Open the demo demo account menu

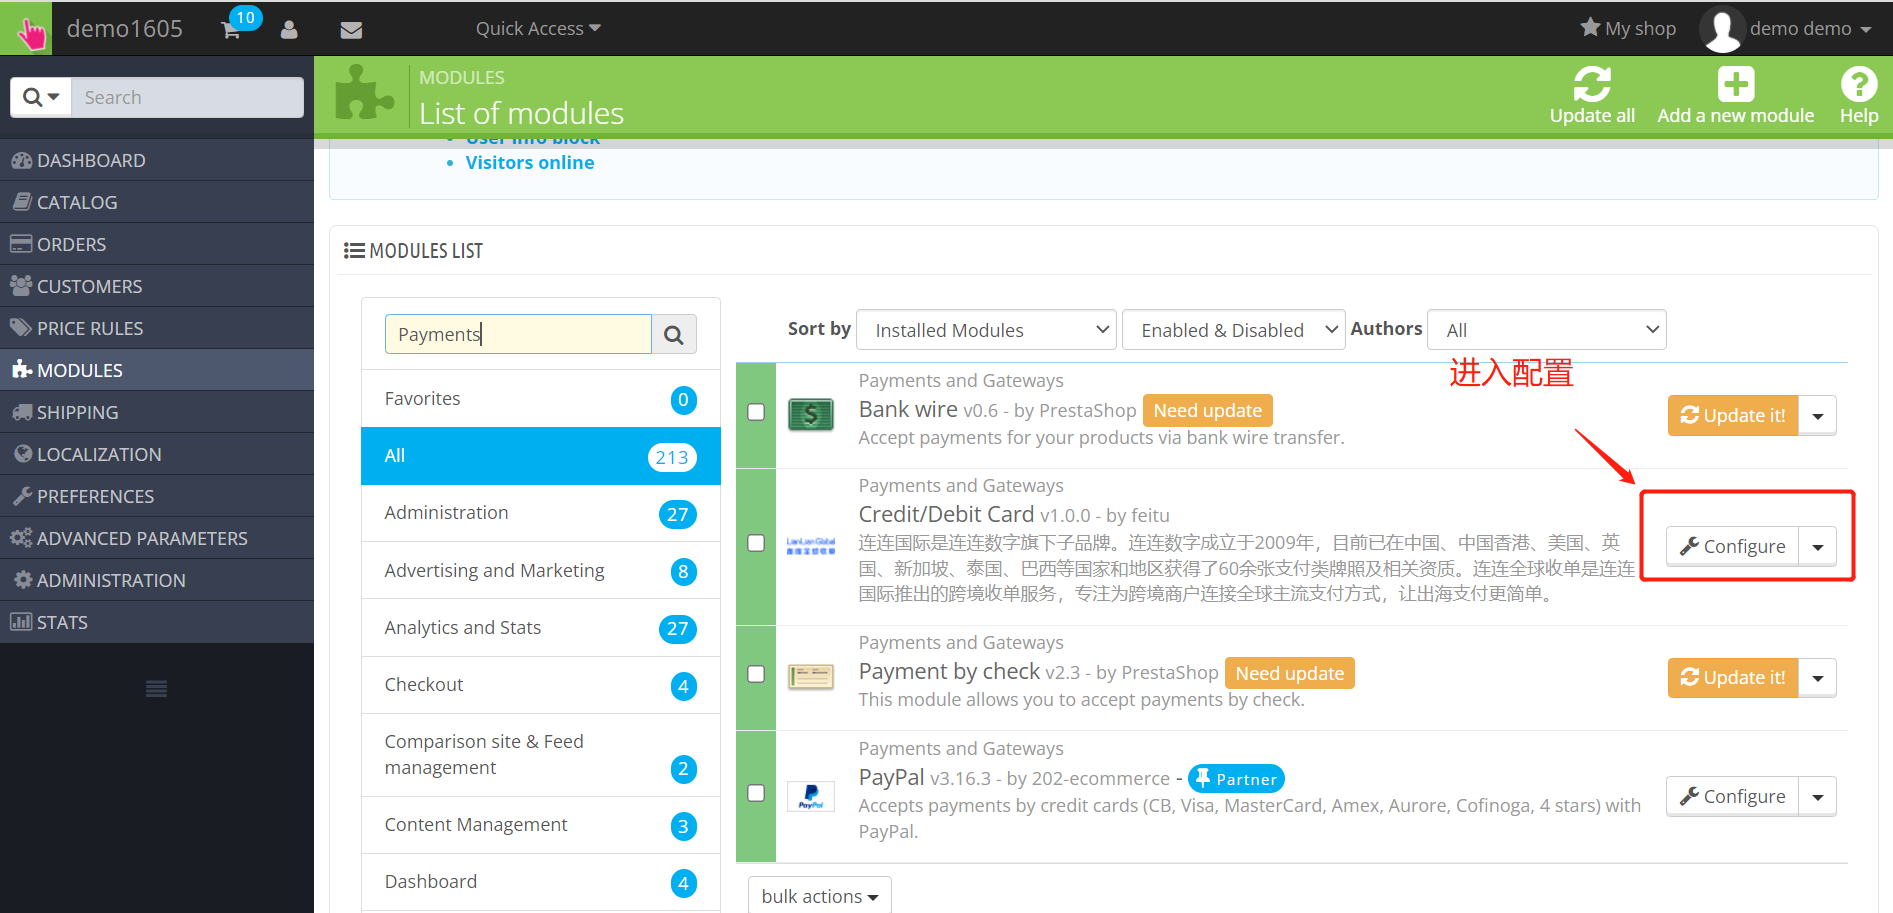(1811, 28)
